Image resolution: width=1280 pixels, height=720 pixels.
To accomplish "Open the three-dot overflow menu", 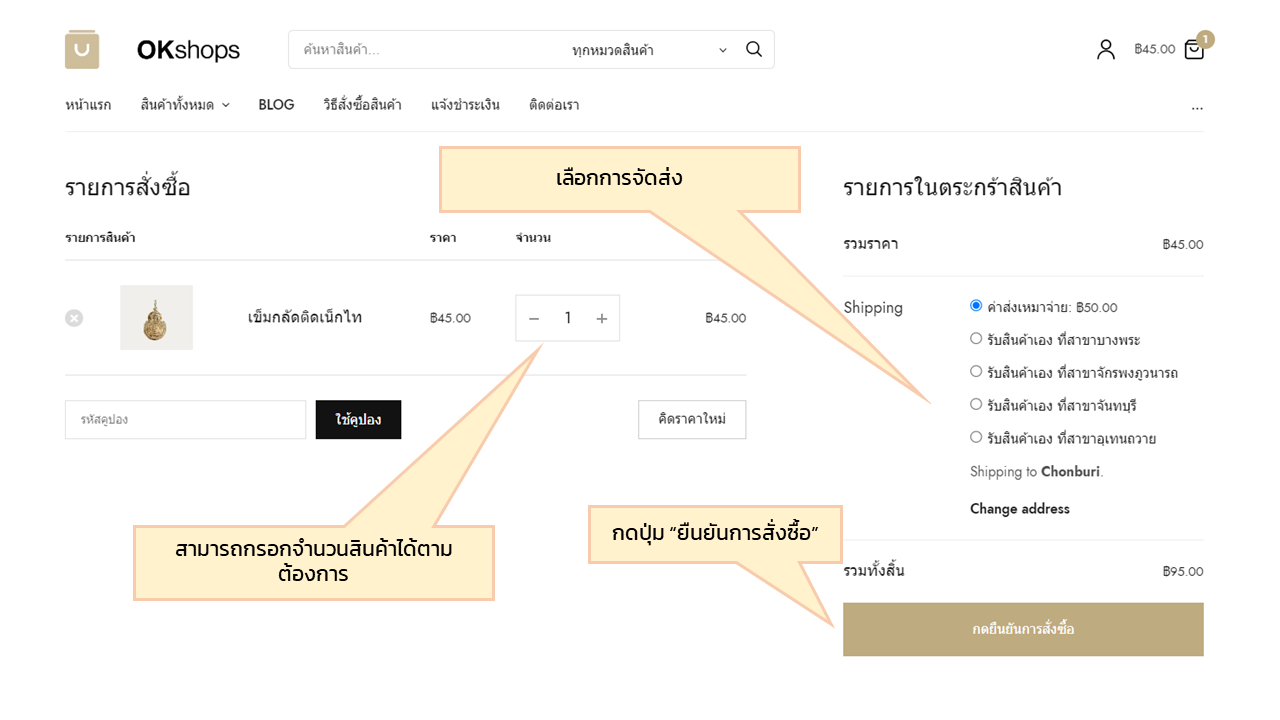I will coord(1197,105).
